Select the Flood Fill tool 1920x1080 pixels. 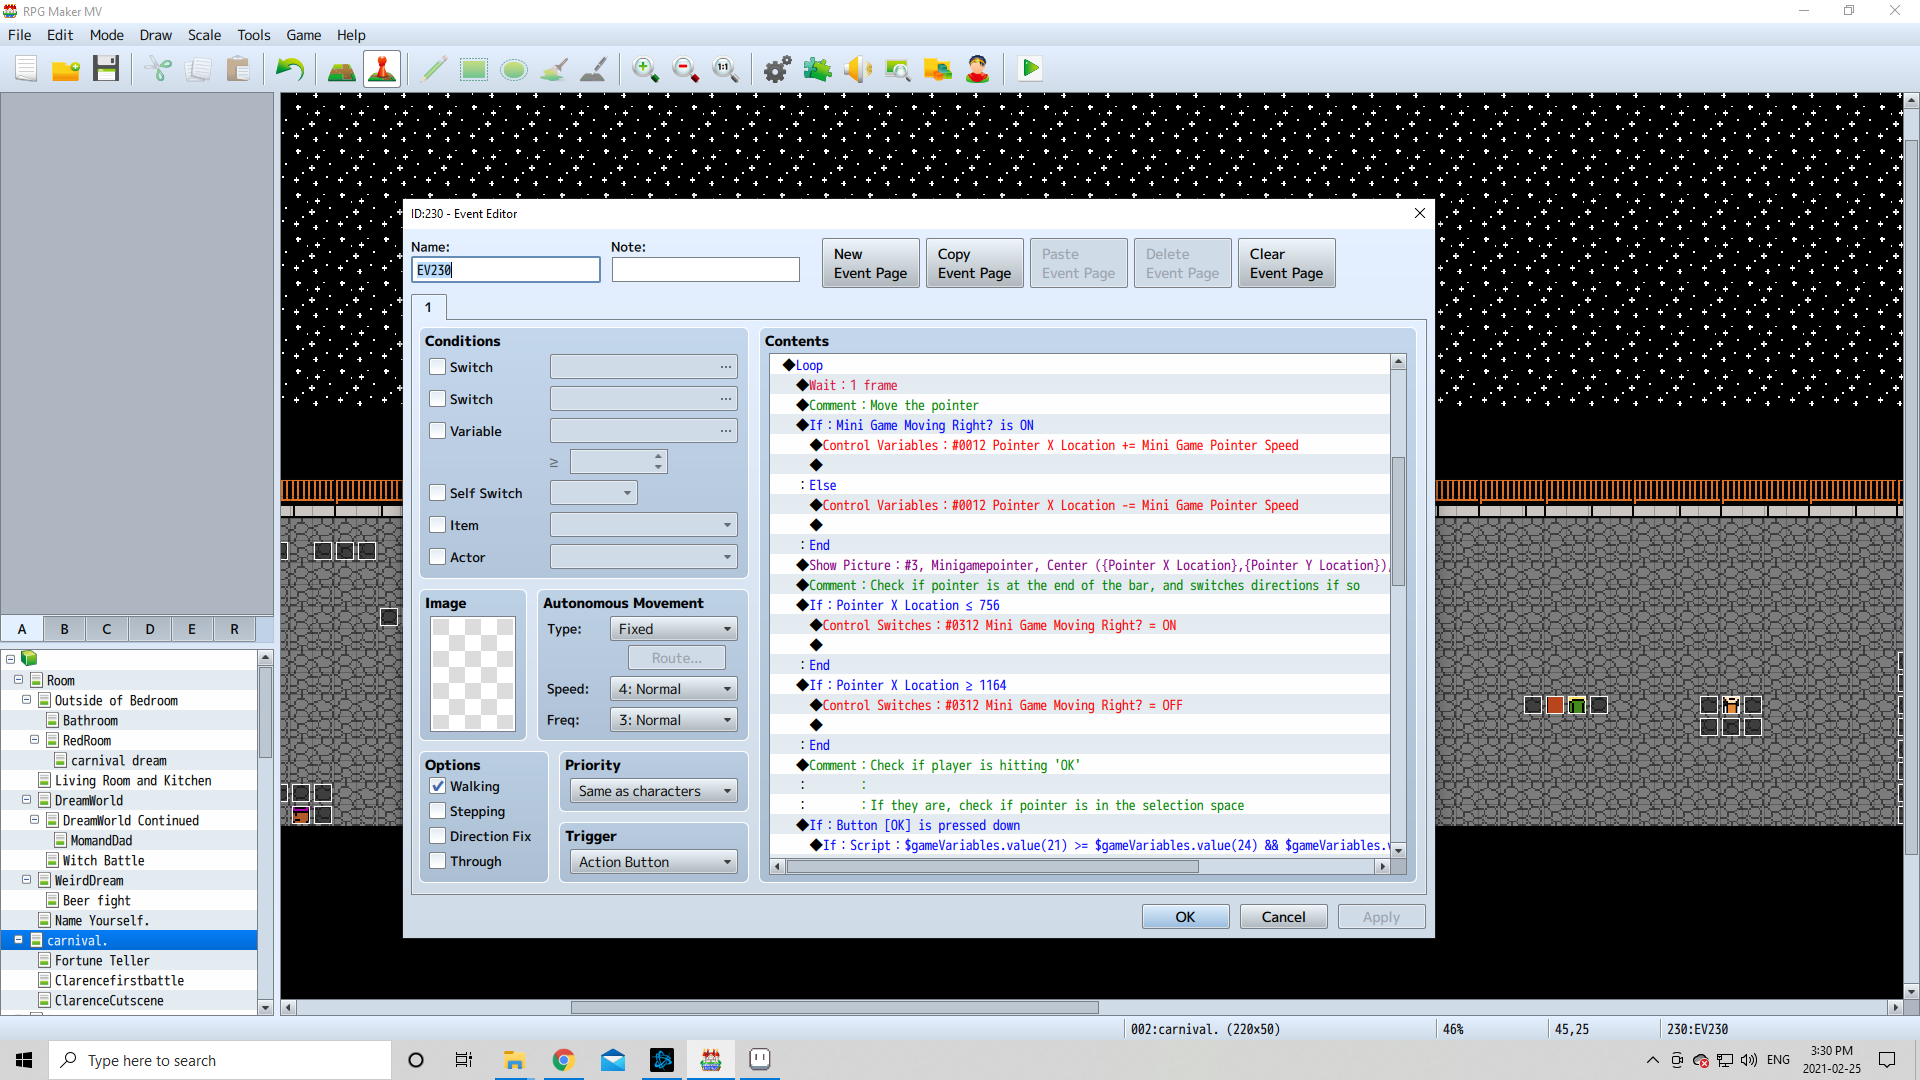click(x=554, y=69)
